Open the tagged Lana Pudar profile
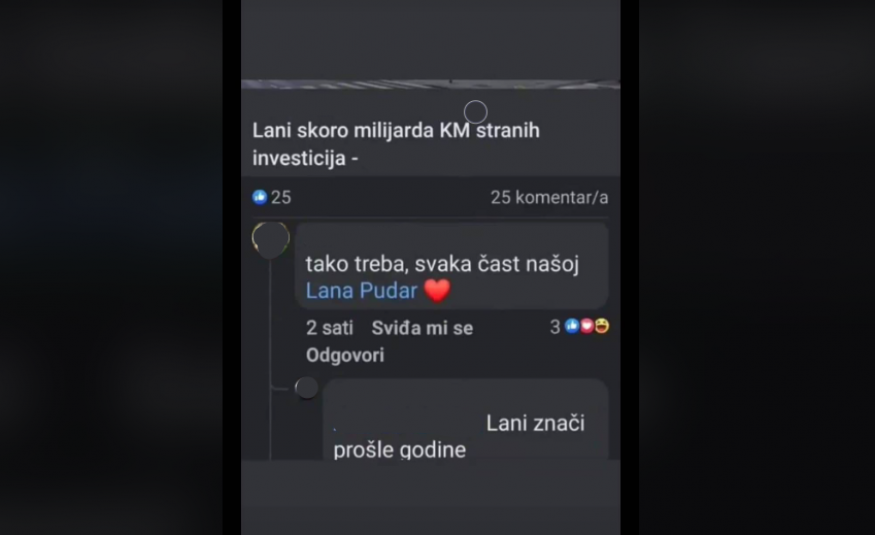 pos(362,291)
